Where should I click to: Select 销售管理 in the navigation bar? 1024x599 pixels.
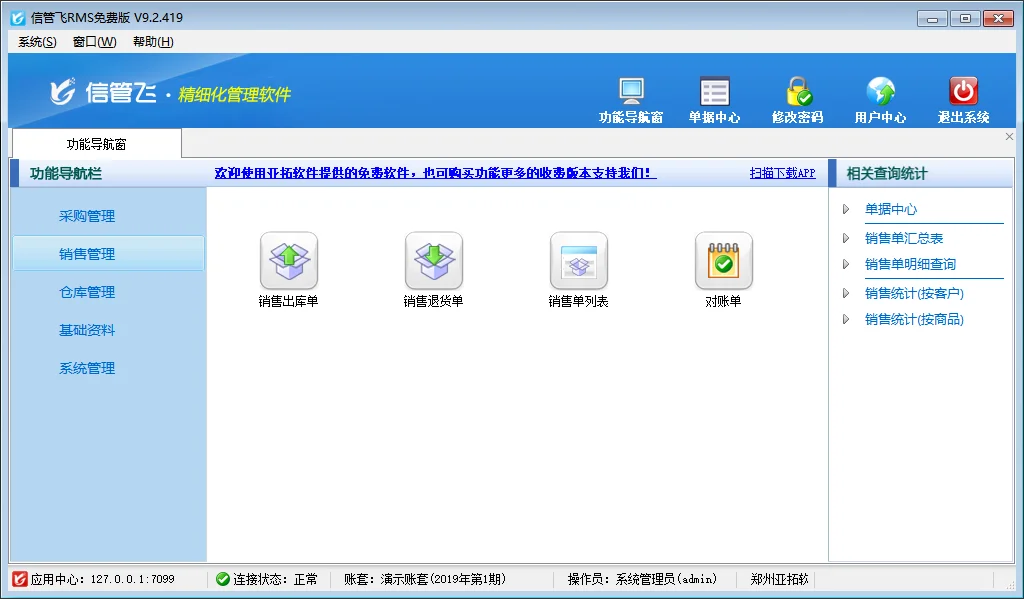pyautogui.click(x=108, y=253)
